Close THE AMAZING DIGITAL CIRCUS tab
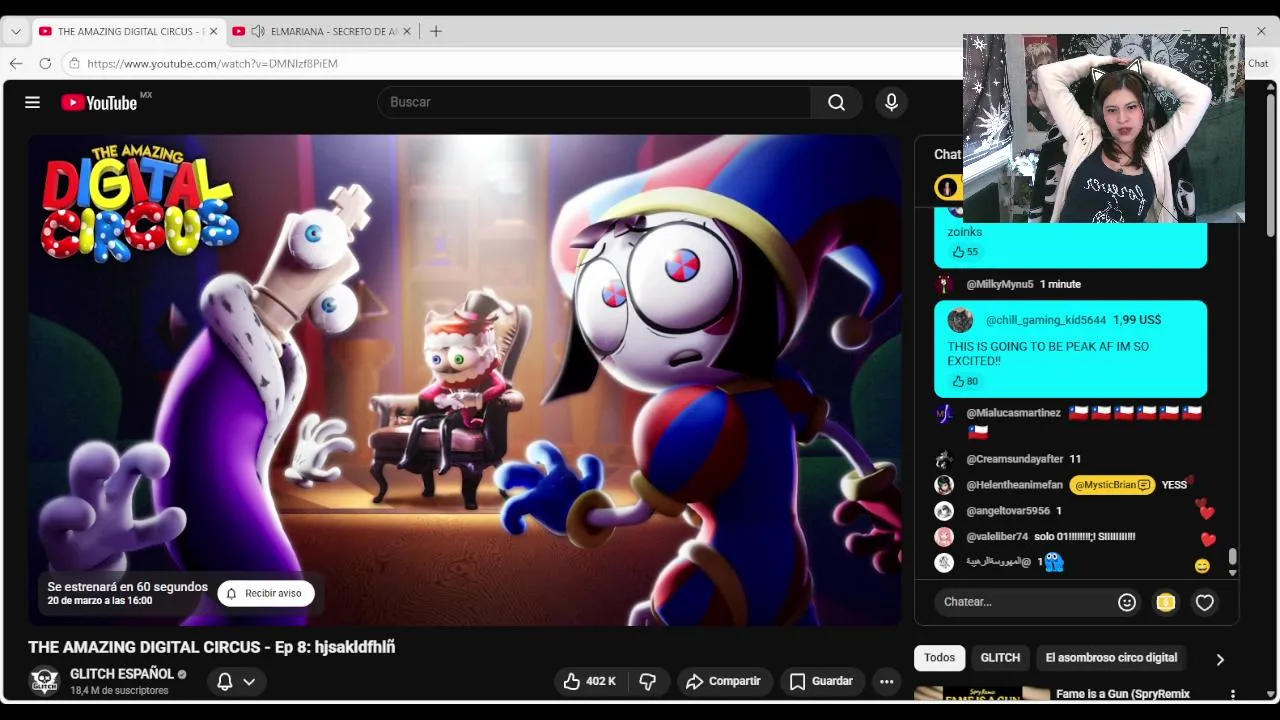1280x720 pixels. pos(213,31)
